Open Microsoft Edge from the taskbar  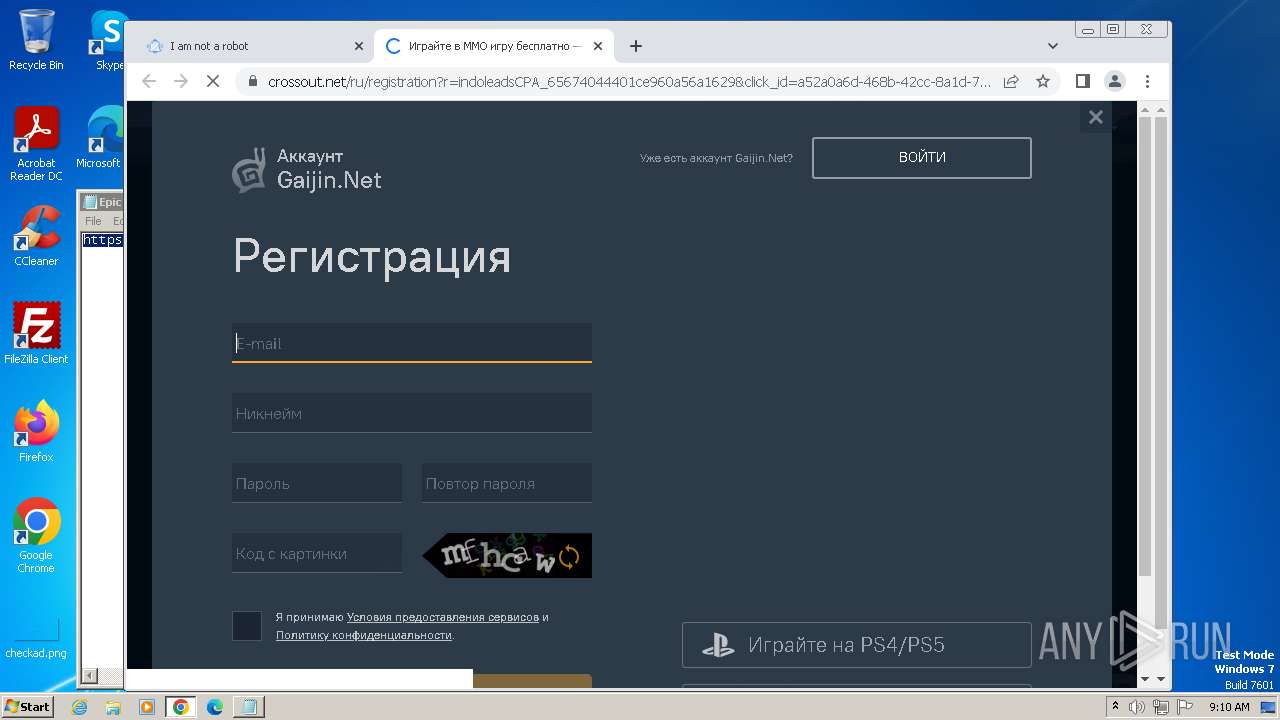tap(215, 707)
